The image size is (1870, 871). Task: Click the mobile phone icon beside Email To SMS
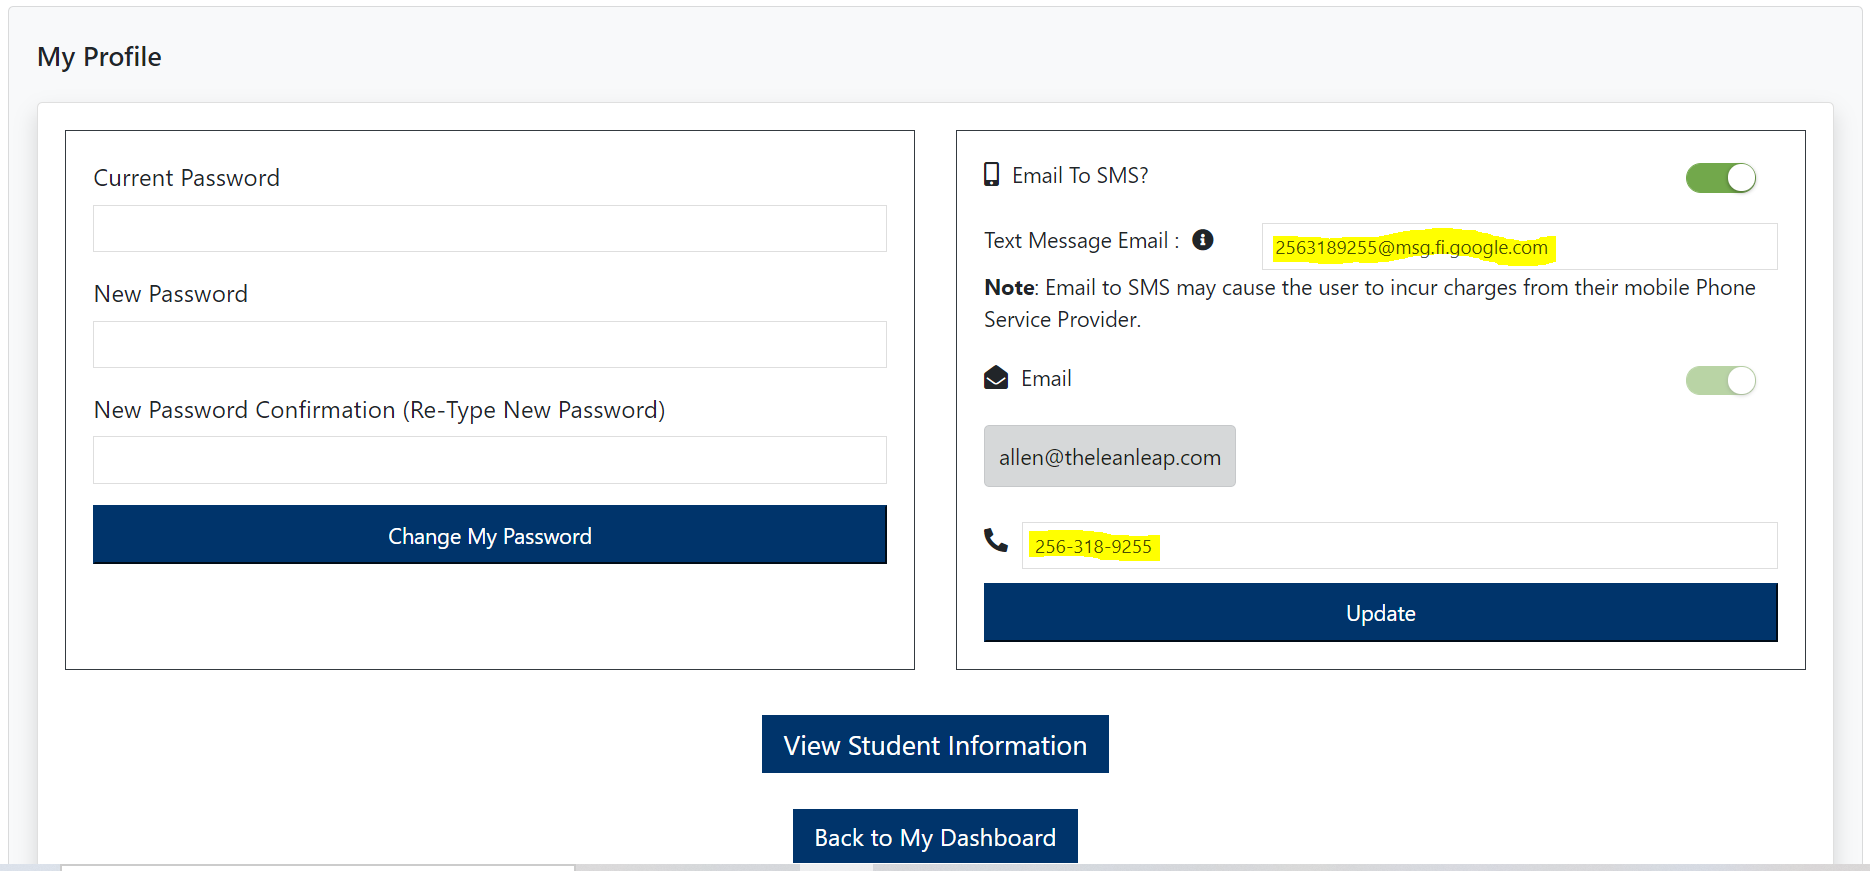pyautogui.click(x=991, y=175)
